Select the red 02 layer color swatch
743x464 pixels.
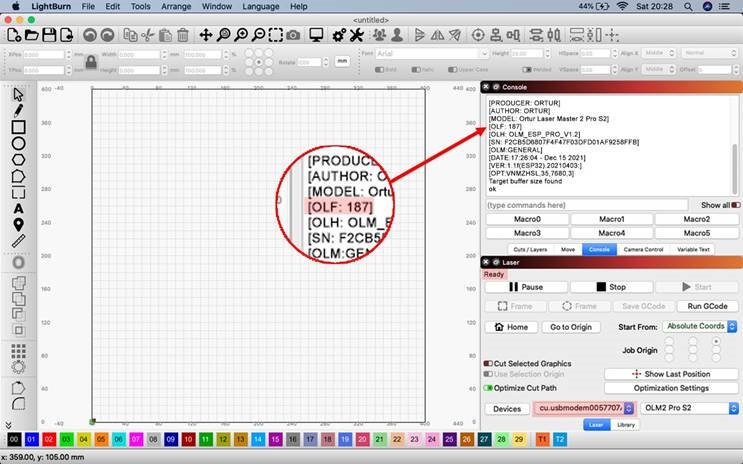pyautogui.click(x=49, y=439)
